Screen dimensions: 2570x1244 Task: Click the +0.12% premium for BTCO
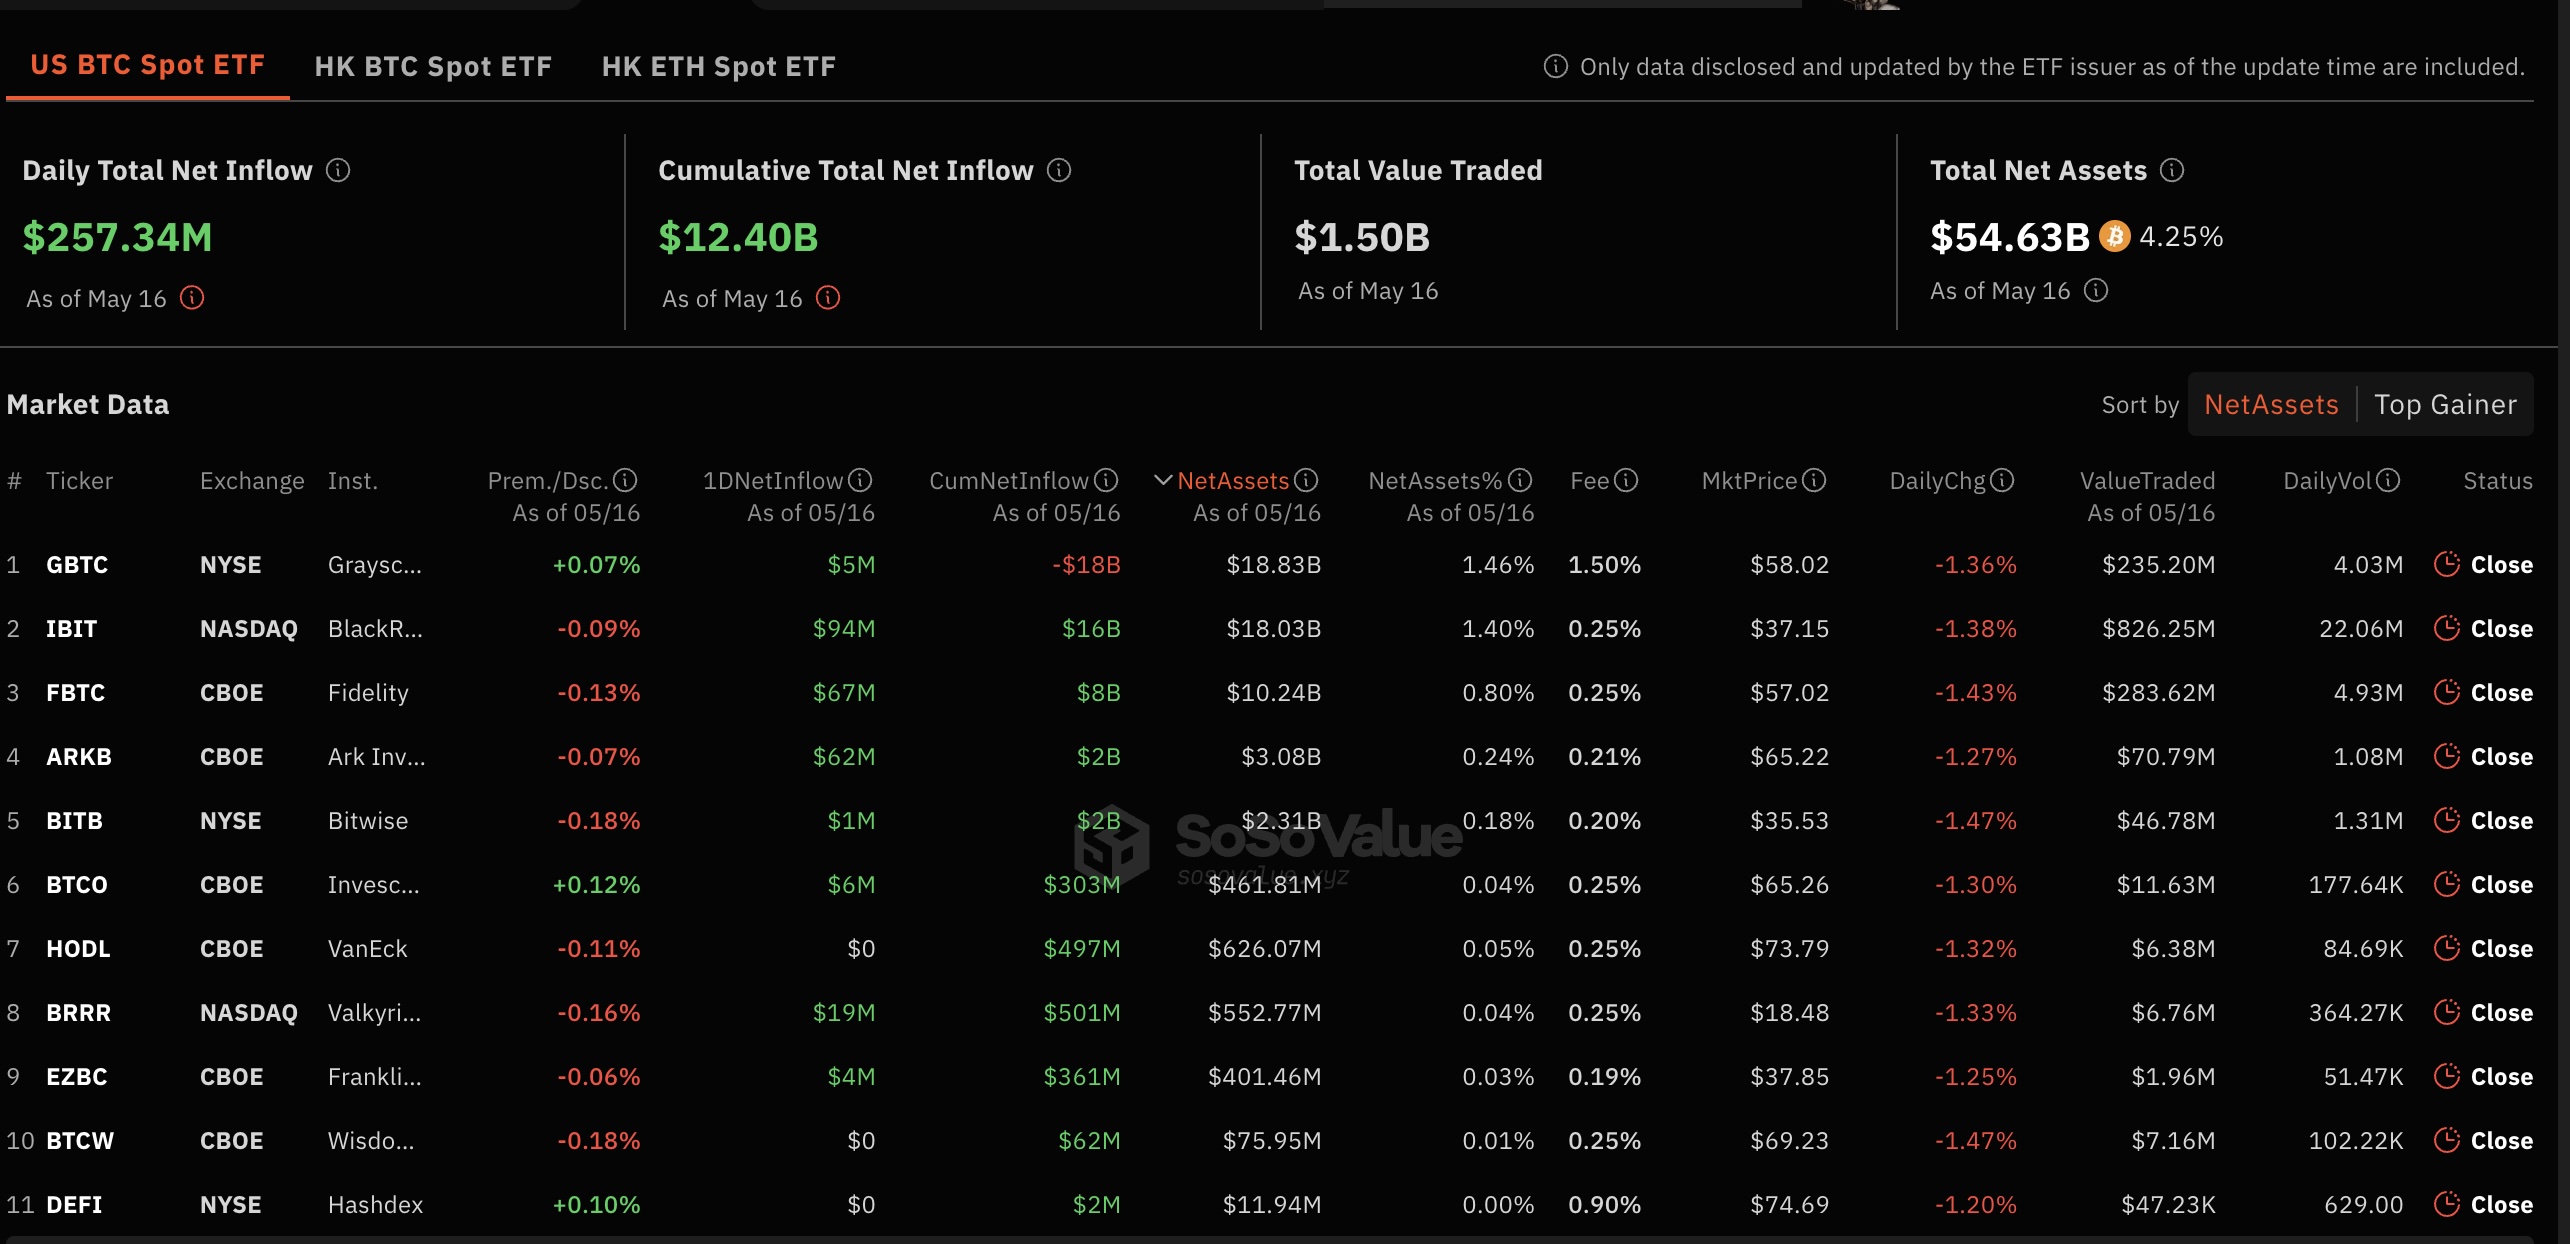click(596, 885)
